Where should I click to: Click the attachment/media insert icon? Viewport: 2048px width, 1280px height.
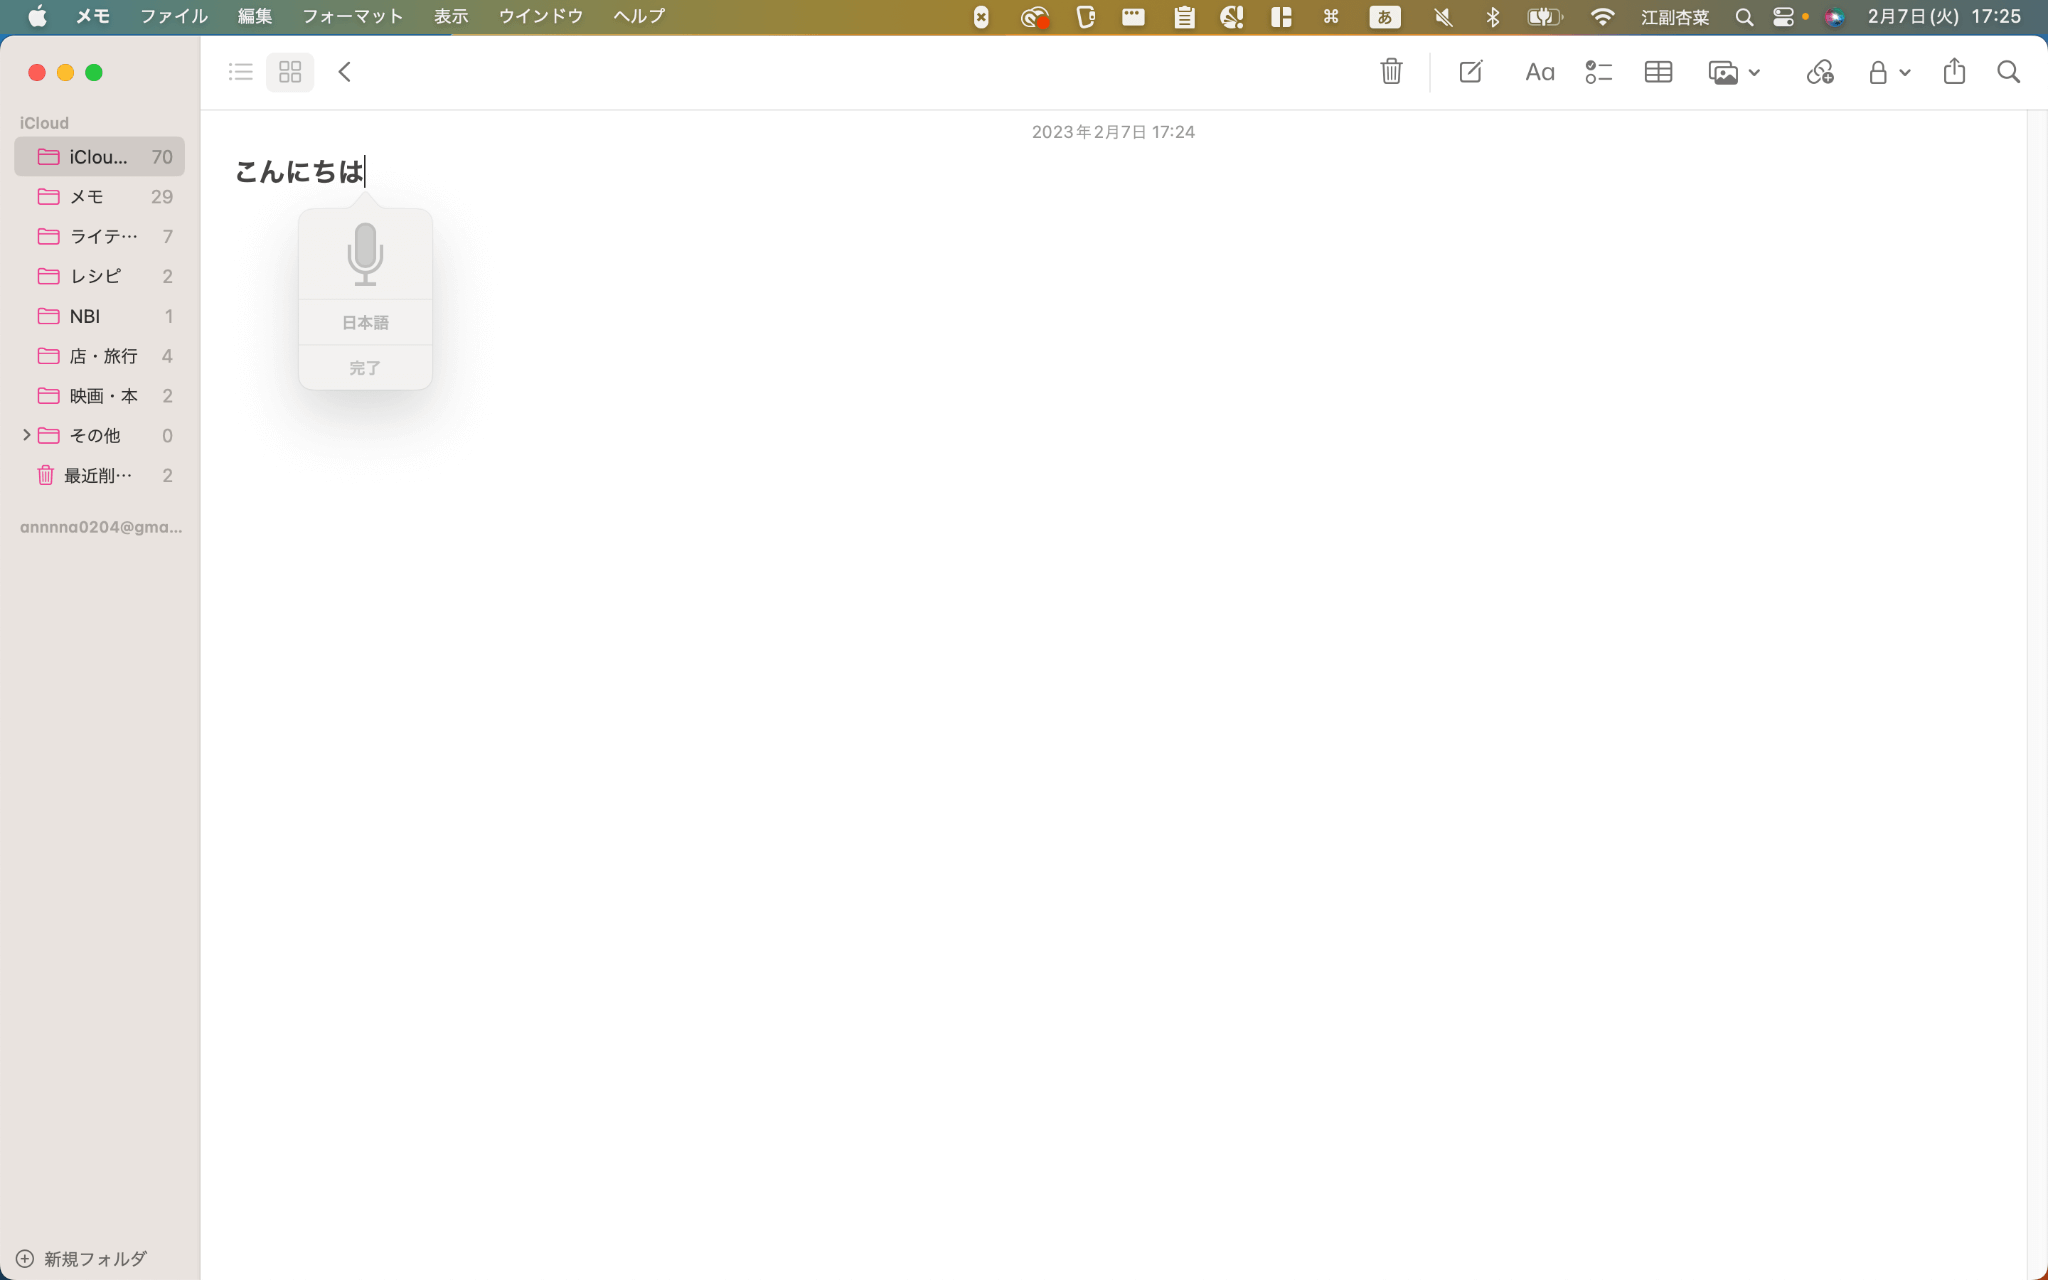click(x=1732, y=71)
